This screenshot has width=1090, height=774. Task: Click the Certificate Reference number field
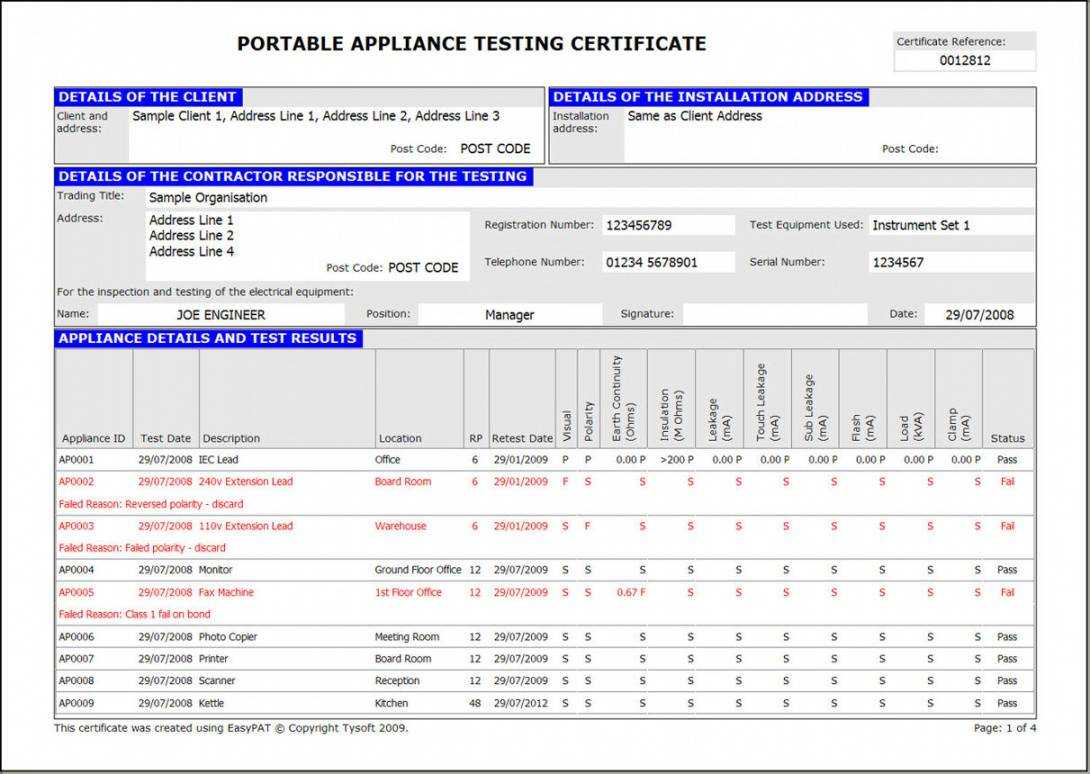click(x=964, y=61)
